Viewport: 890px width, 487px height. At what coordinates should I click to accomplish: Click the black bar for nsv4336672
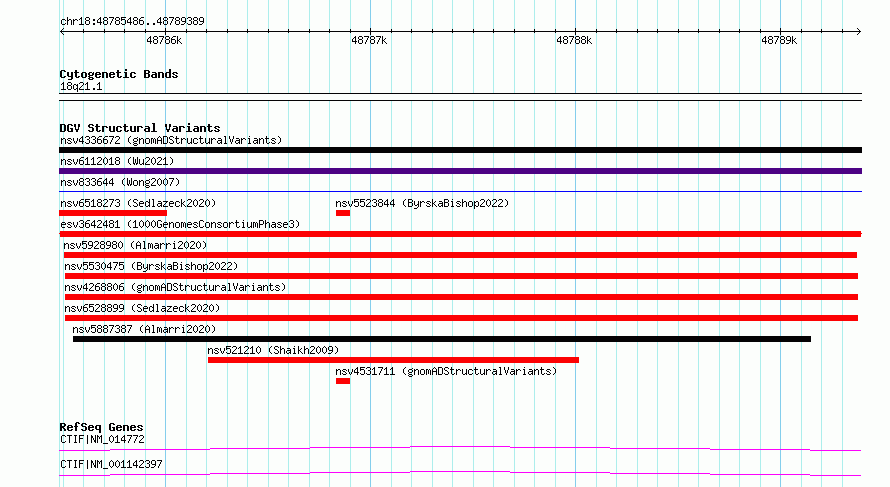coord(460,150)
